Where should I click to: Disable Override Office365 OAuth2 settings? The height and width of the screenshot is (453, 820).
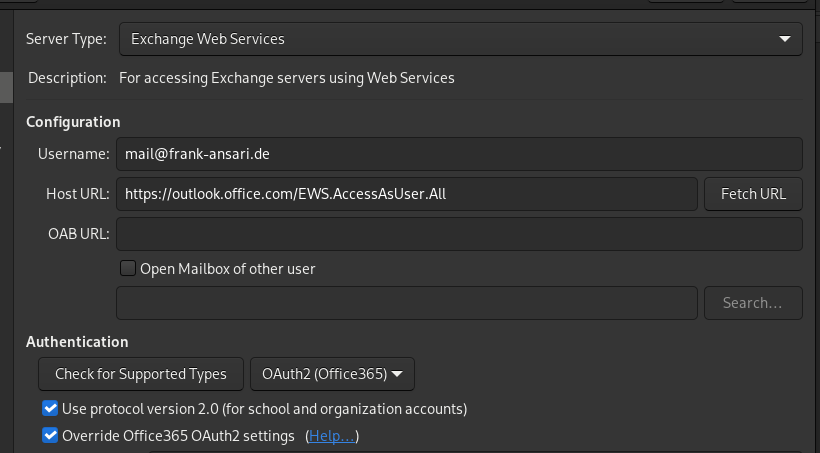click(50, 436)
